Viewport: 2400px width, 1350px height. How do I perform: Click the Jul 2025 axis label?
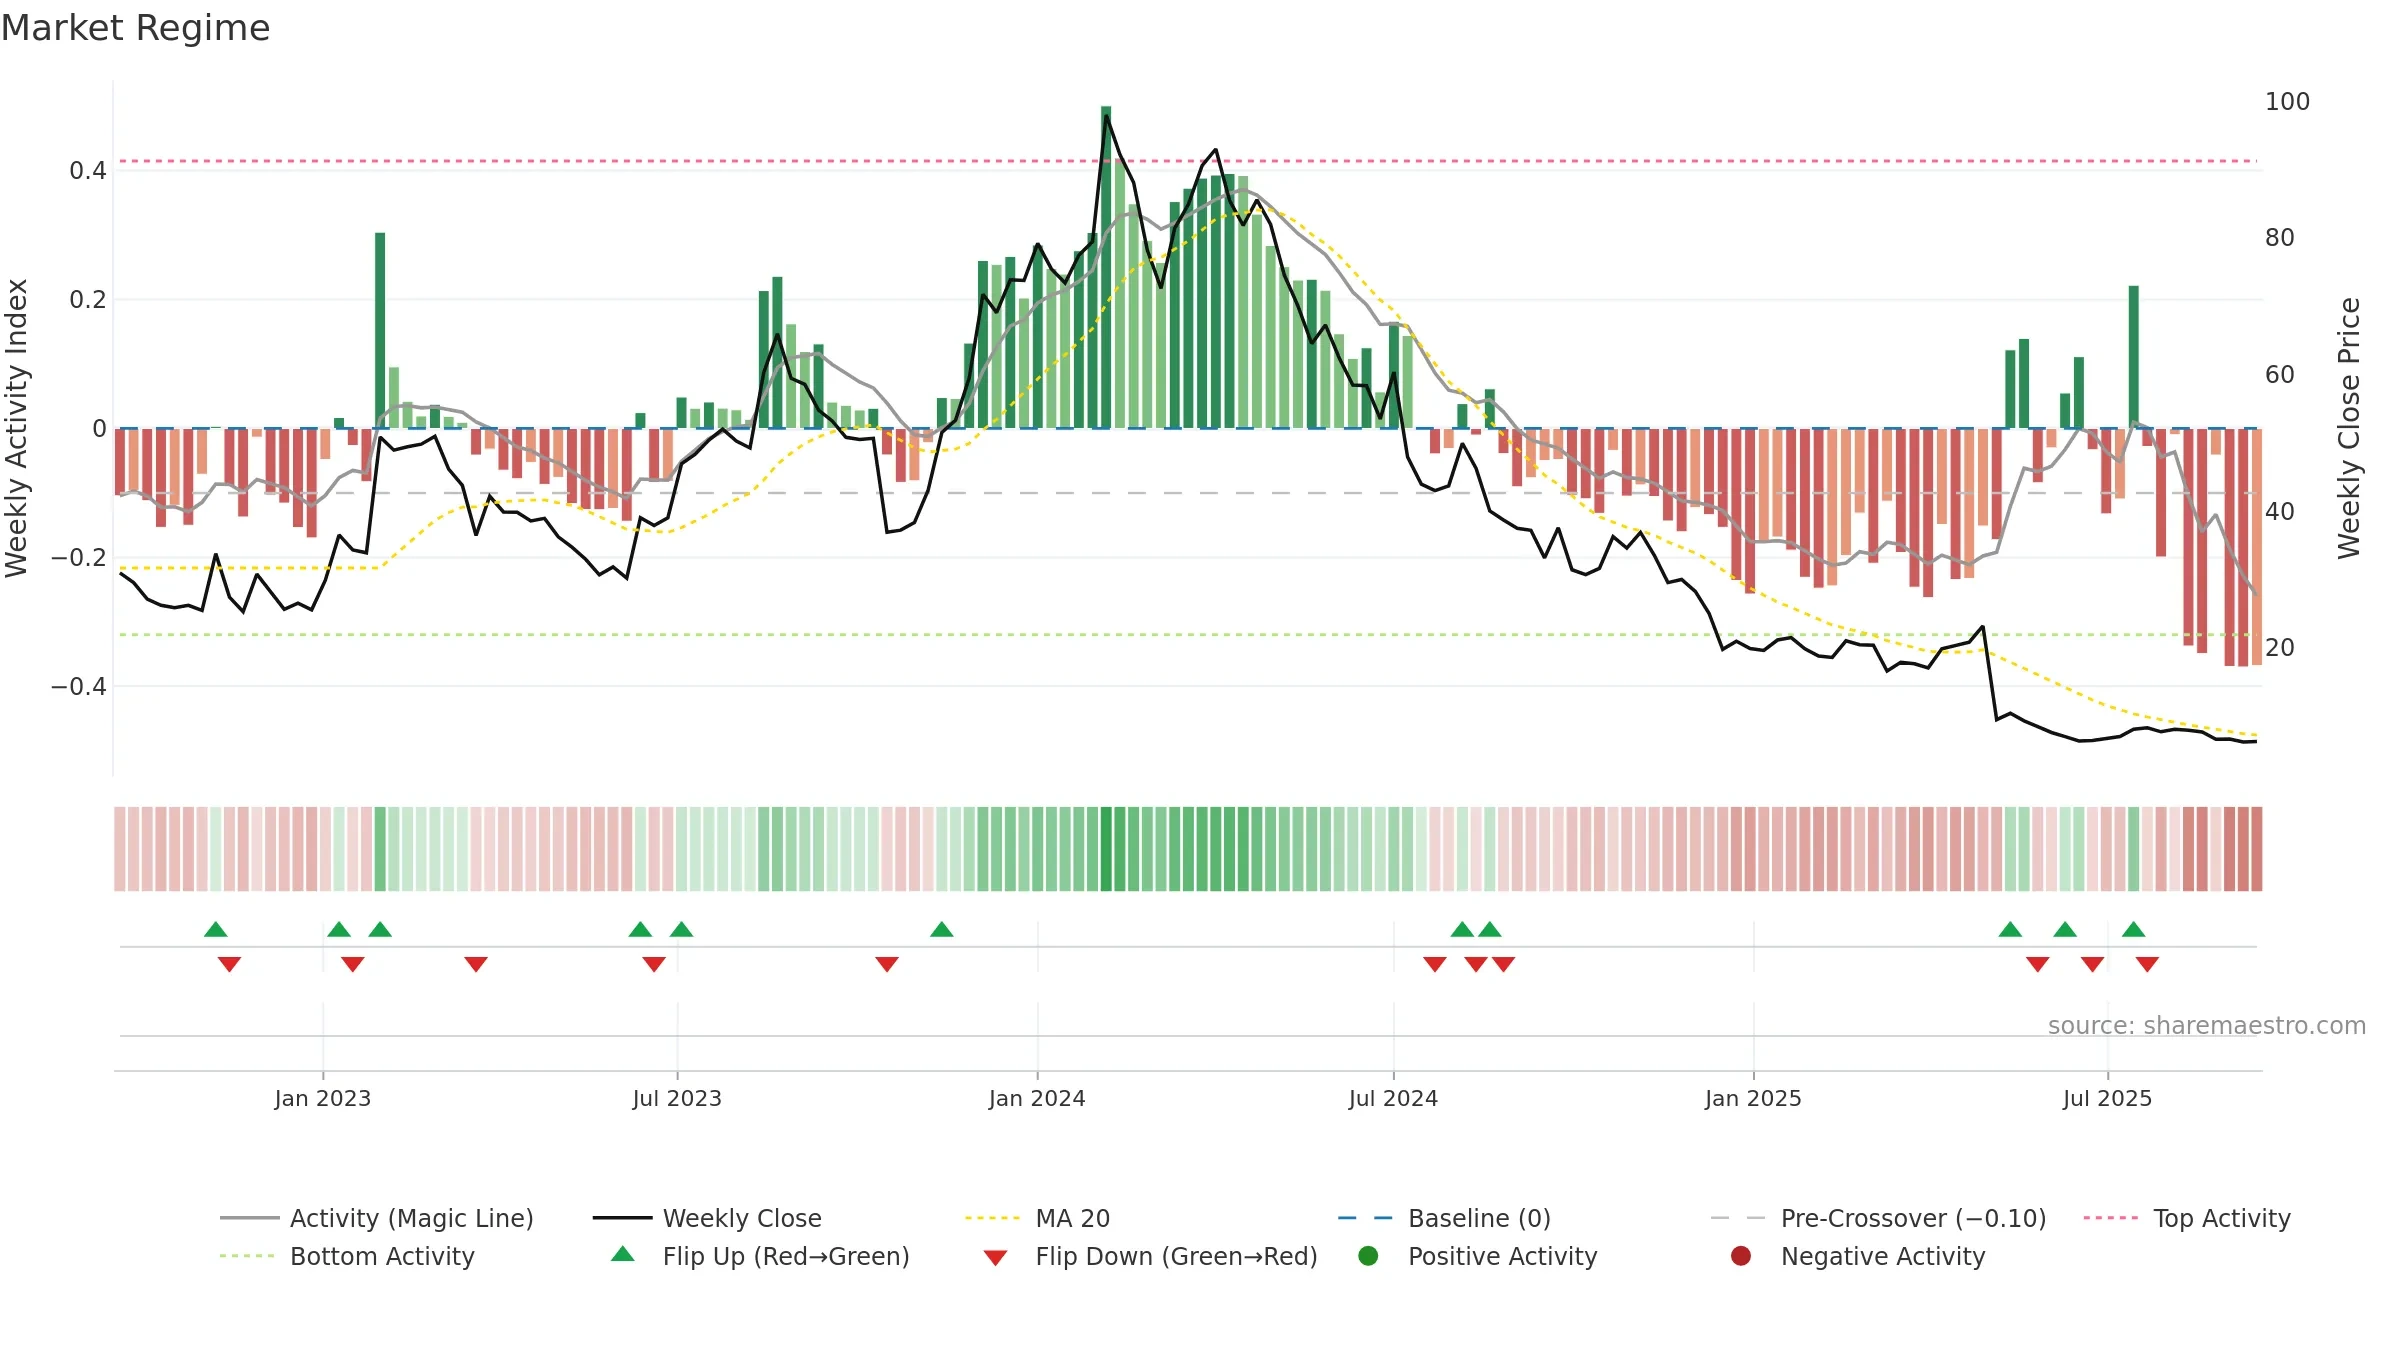pyautogui.click(x=2107, y=1098)
